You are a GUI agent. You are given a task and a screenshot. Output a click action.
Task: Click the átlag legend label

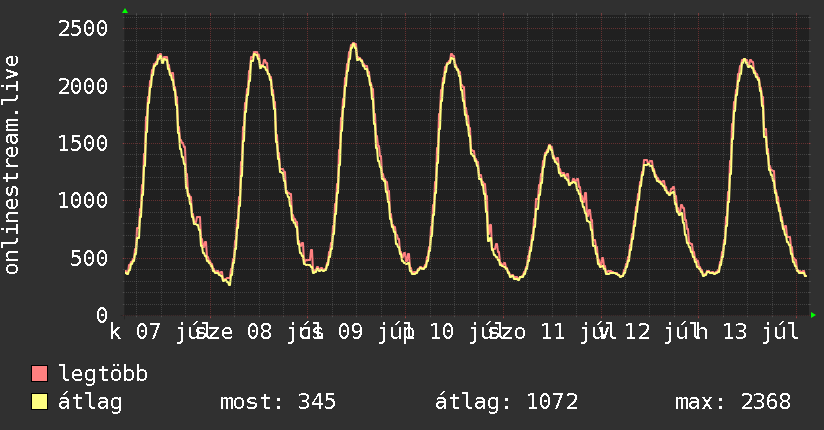pos(90,402)
